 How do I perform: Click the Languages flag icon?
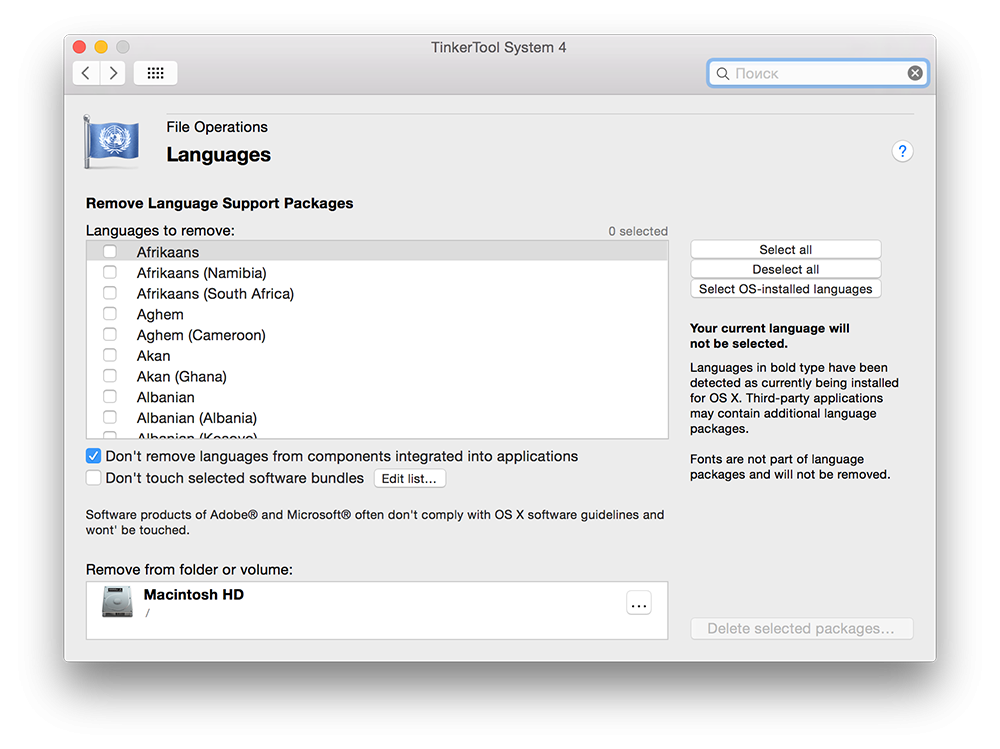[112, 142]
